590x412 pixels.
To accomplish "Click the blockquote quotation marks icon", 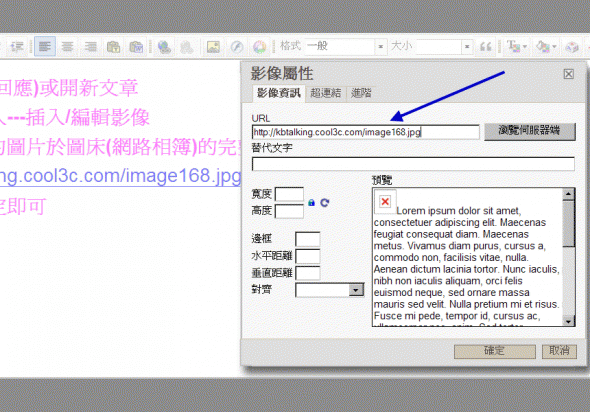I will (x=485, y=47).
